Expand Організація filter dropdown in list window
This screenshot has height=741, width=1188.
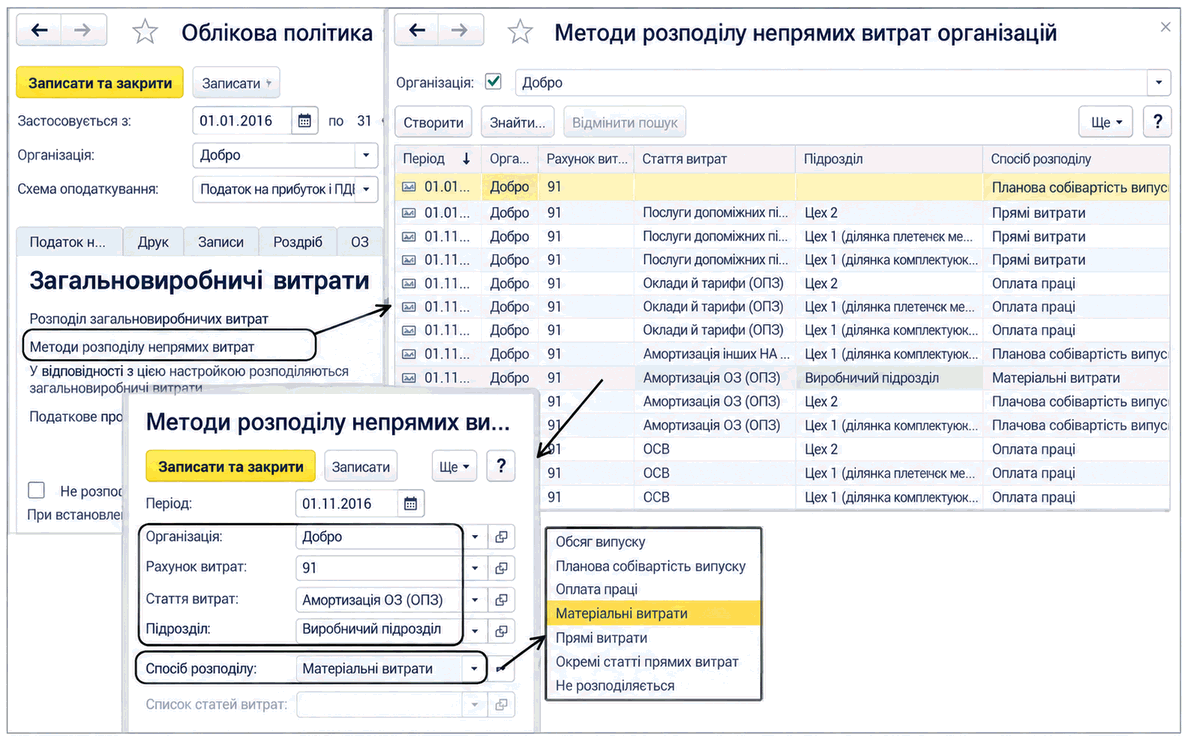(1158, 82)
